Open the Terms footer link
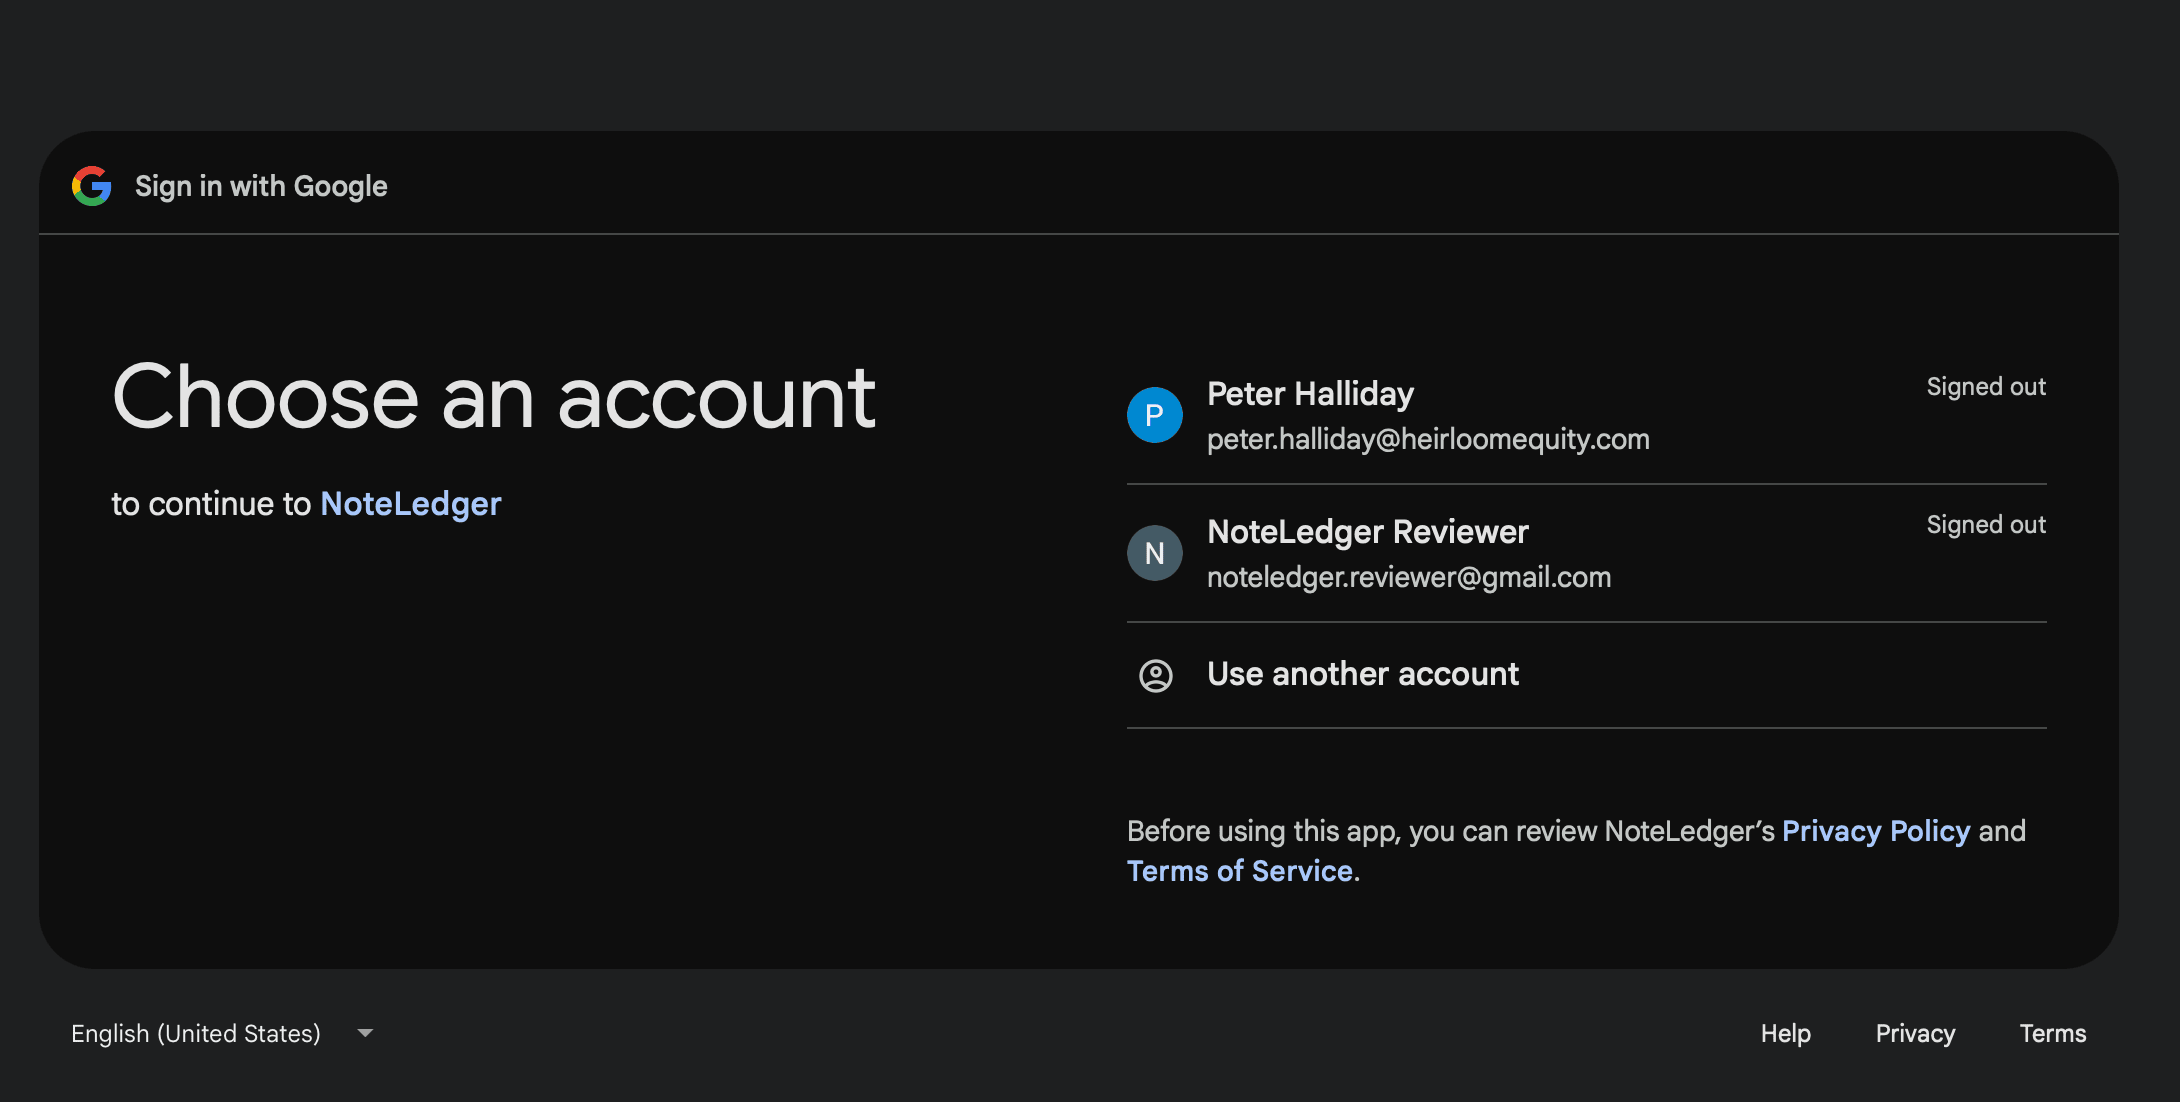The width and height of the screenshot is (2180, 1102). pos(2053,1033)
